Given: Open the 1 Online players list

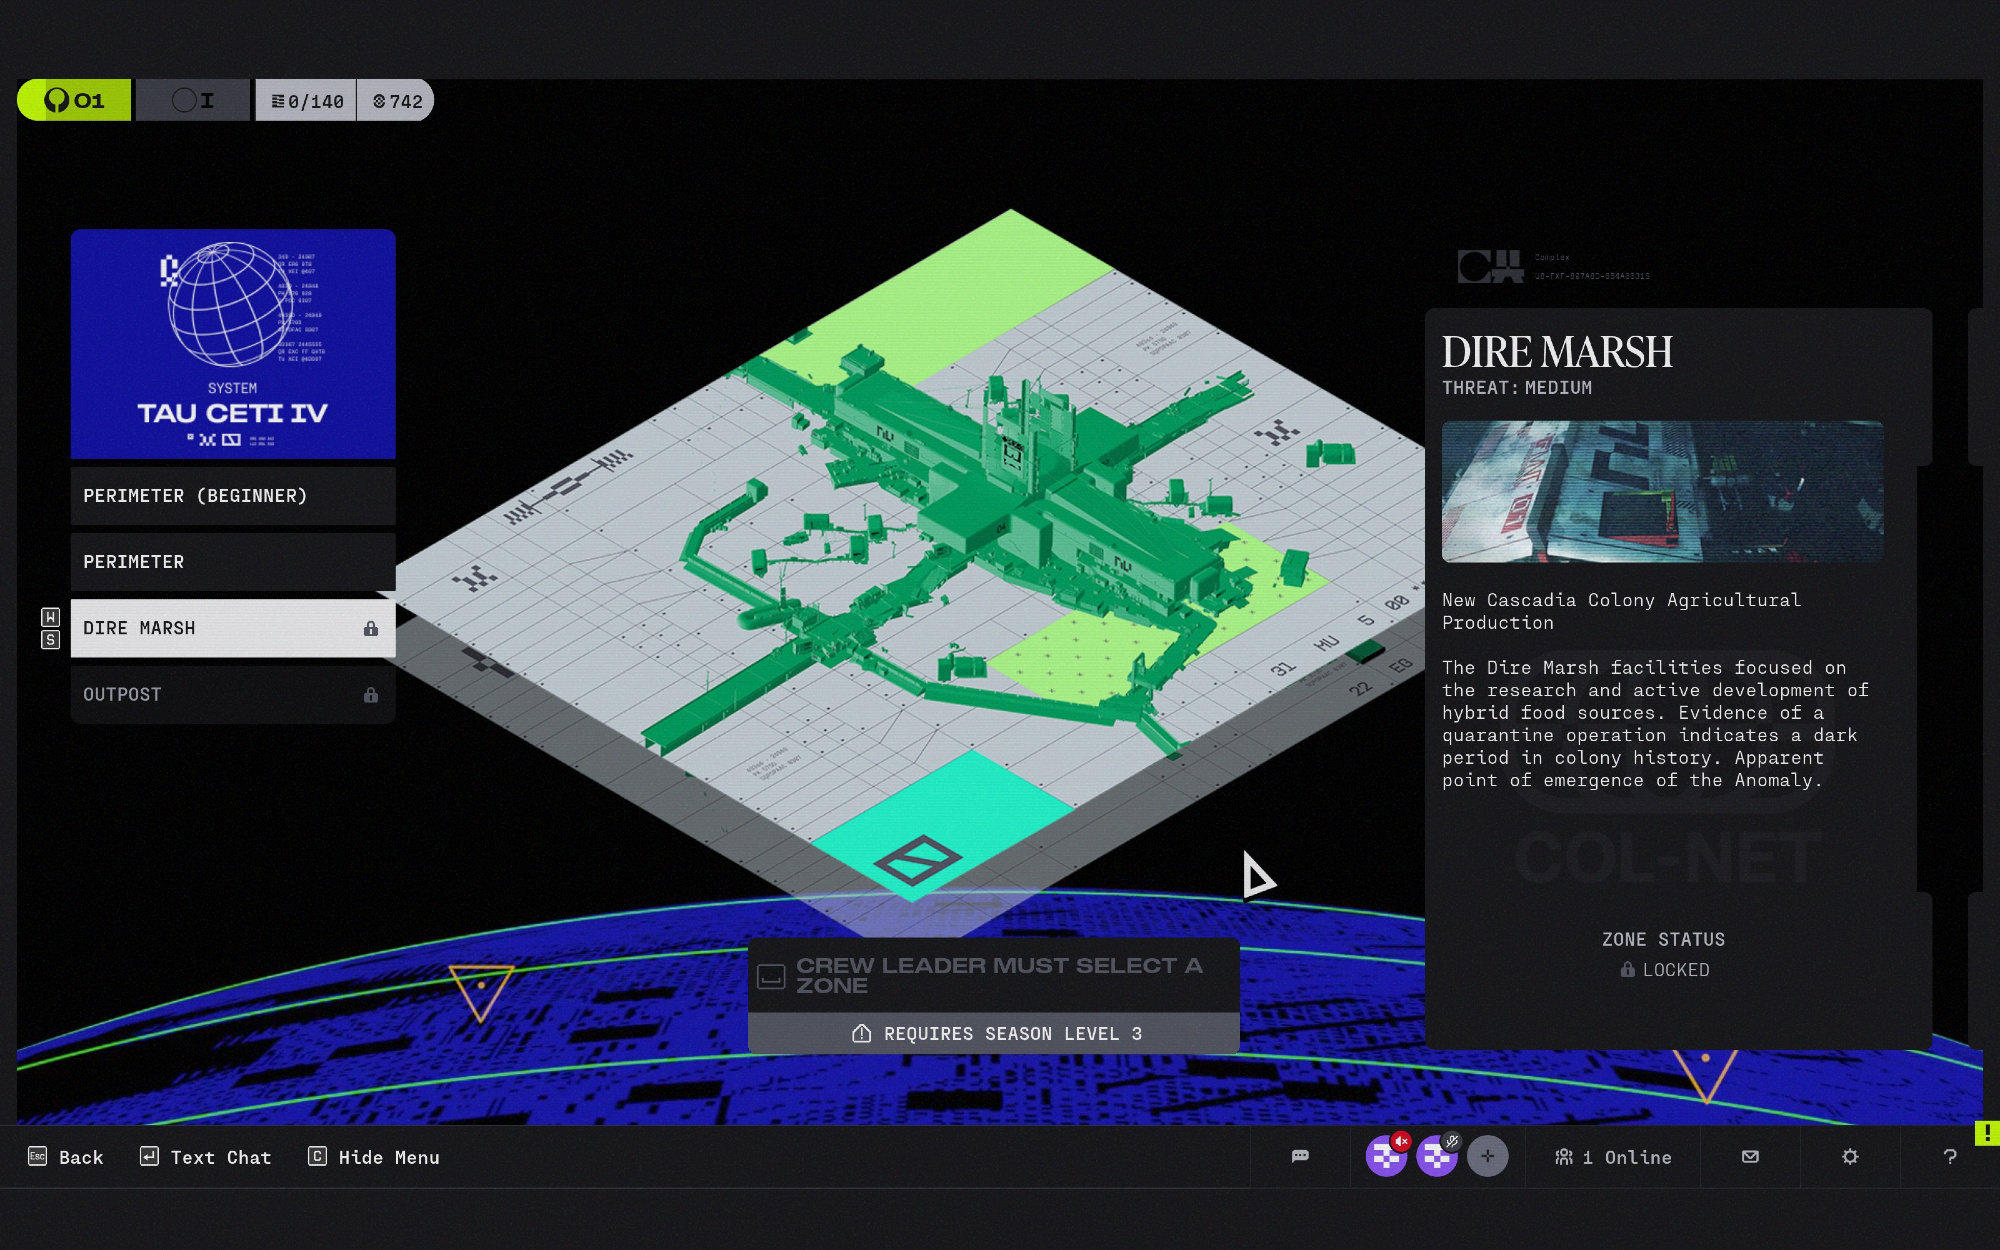Looking at the screenshot, I should coord(1613,1157).
